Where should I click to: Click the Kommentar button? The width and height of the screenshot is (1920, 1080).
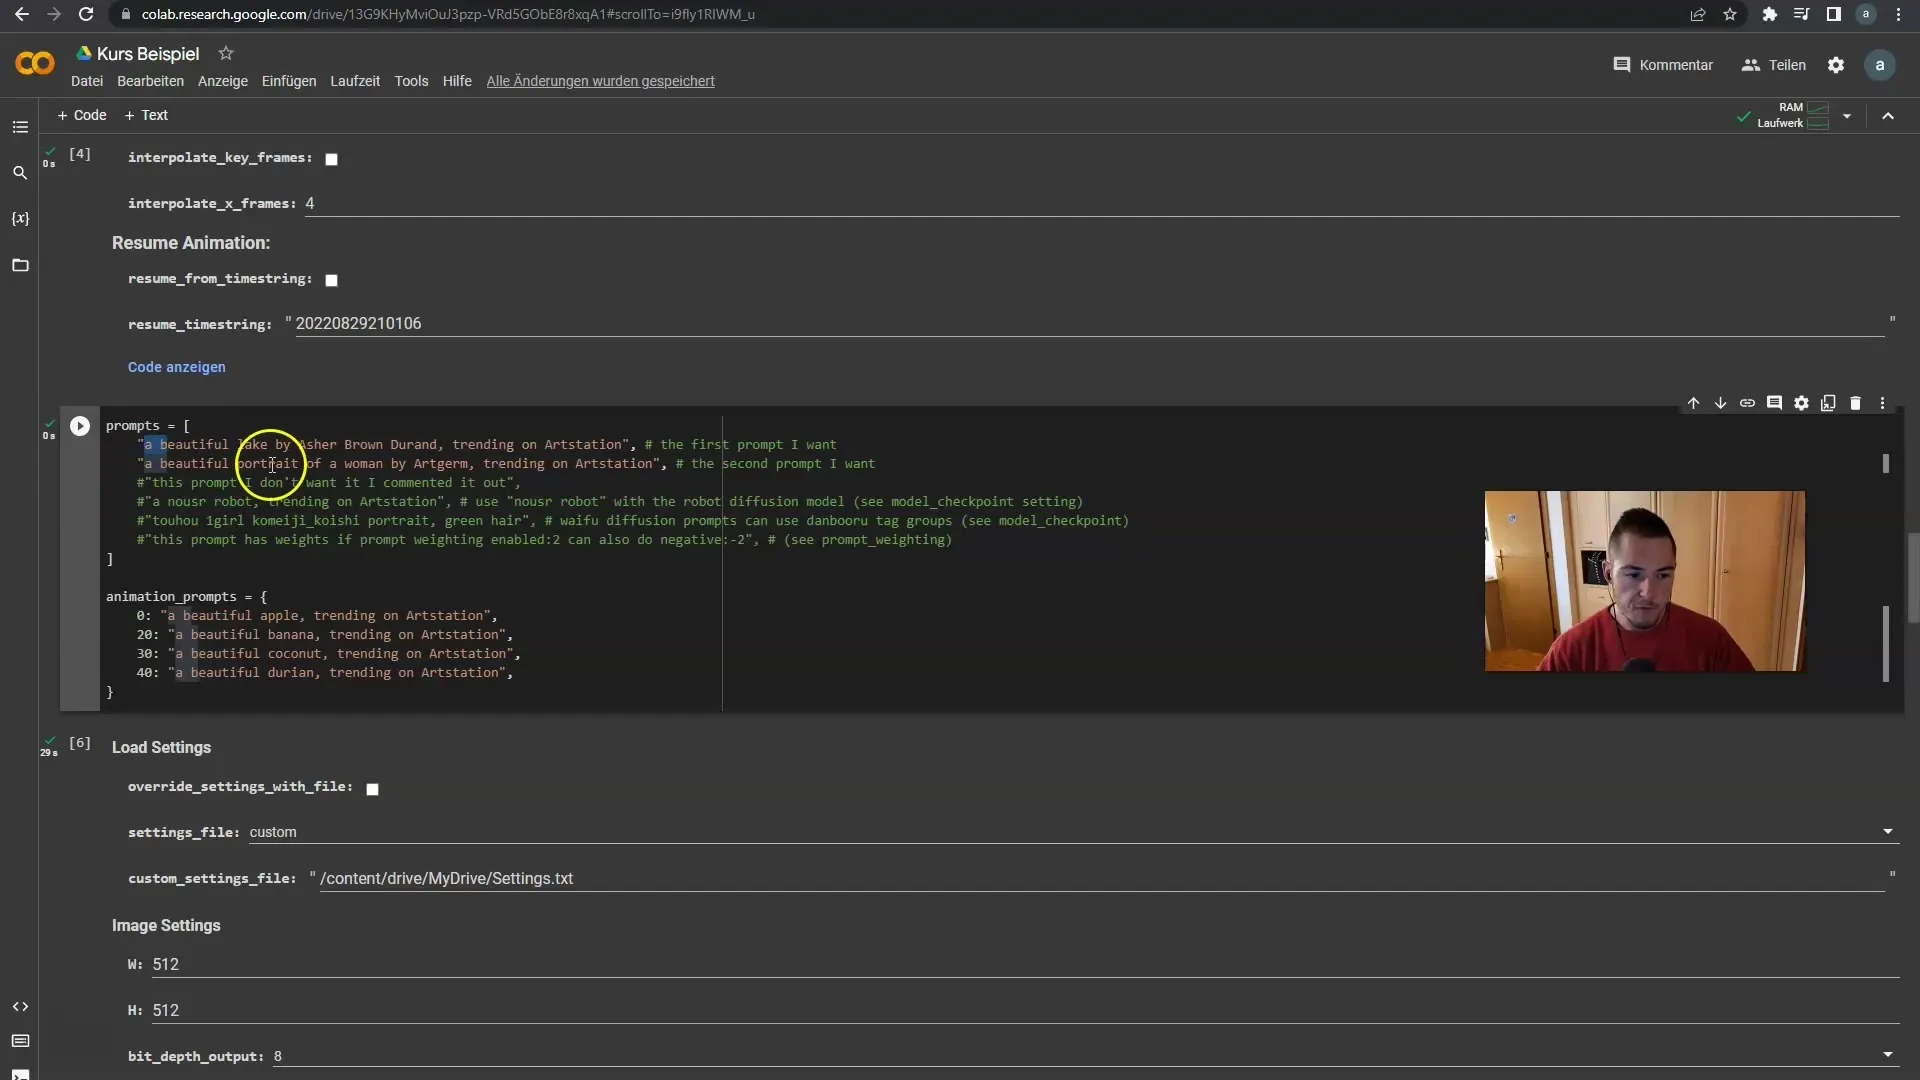[x=1663, y=65]
